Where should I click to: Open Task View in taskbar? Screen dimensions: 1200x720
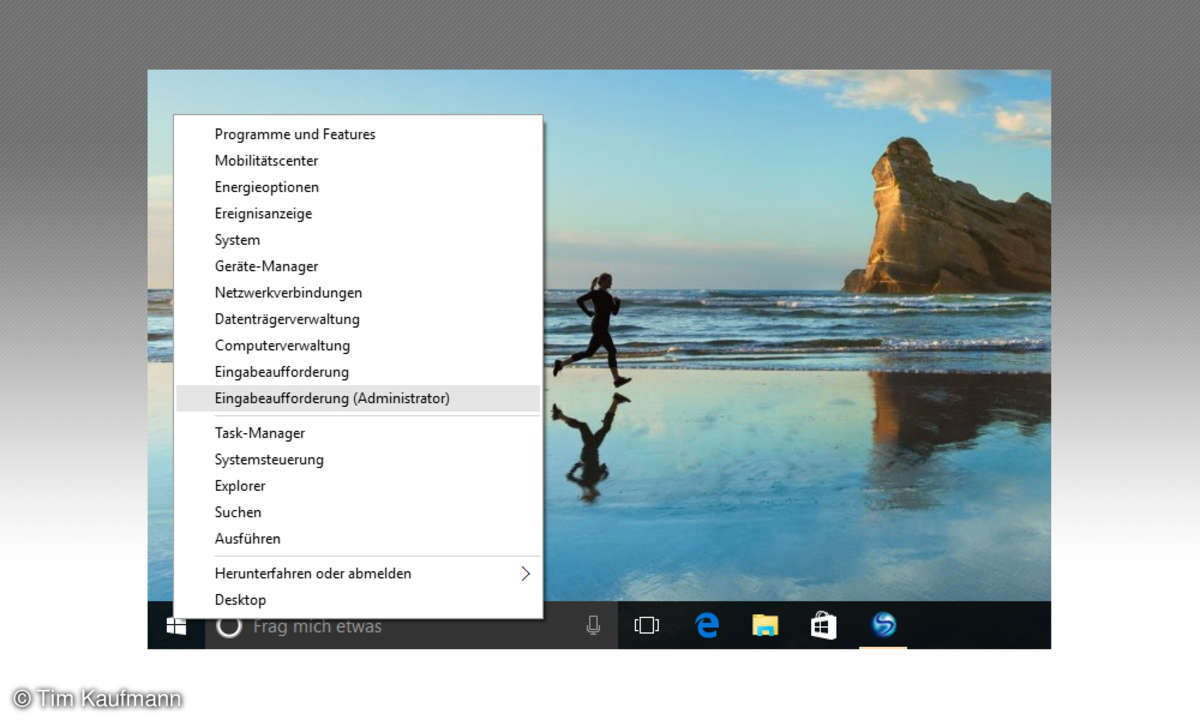tap(647, 626)
